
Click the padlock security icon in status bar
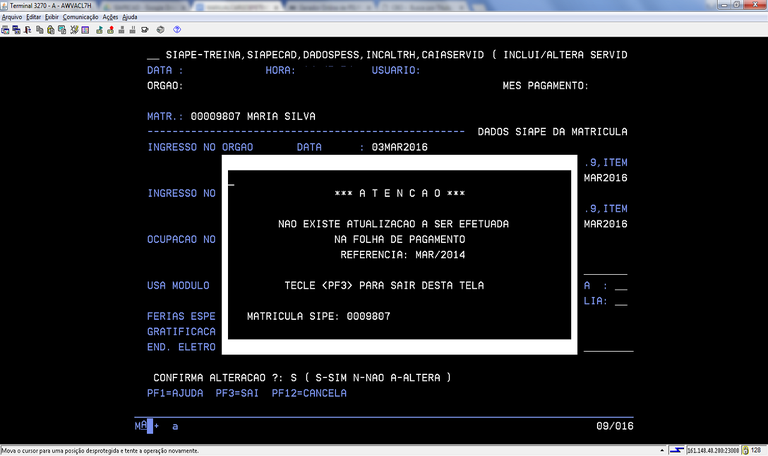click(x=745, y=450)
